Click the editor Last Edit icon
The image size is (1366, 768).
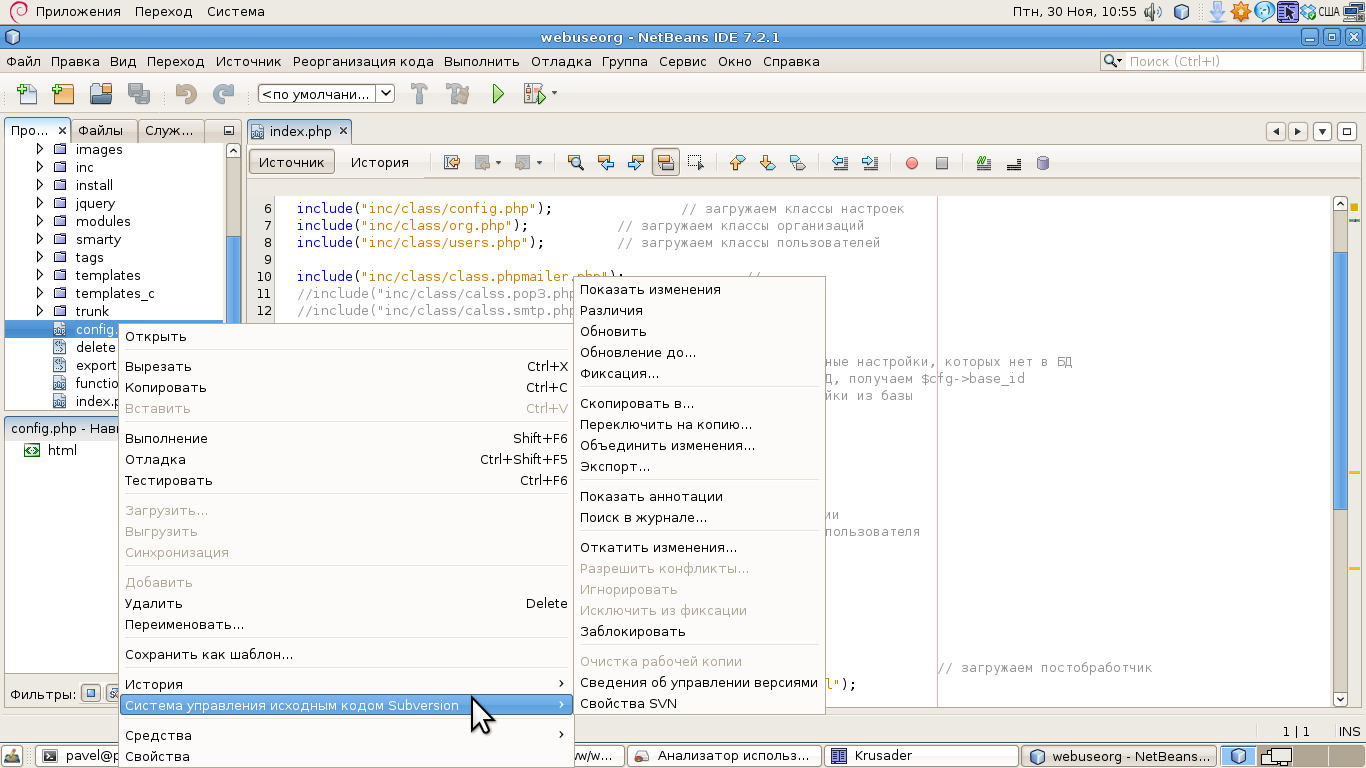[x=452, y=163]
